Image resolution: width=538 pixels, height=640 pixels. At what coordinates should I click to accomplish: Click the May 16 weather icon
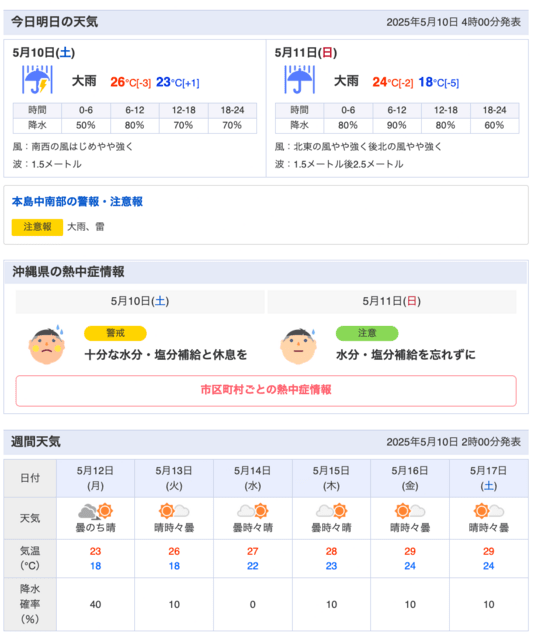pos(410,511)
